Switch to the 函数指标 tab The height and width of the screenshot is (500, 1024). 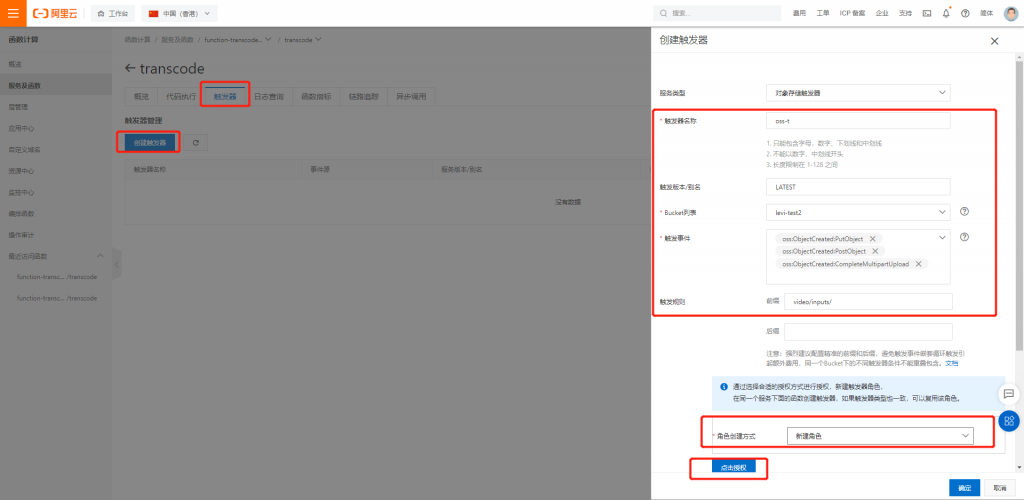click(316, 97)
